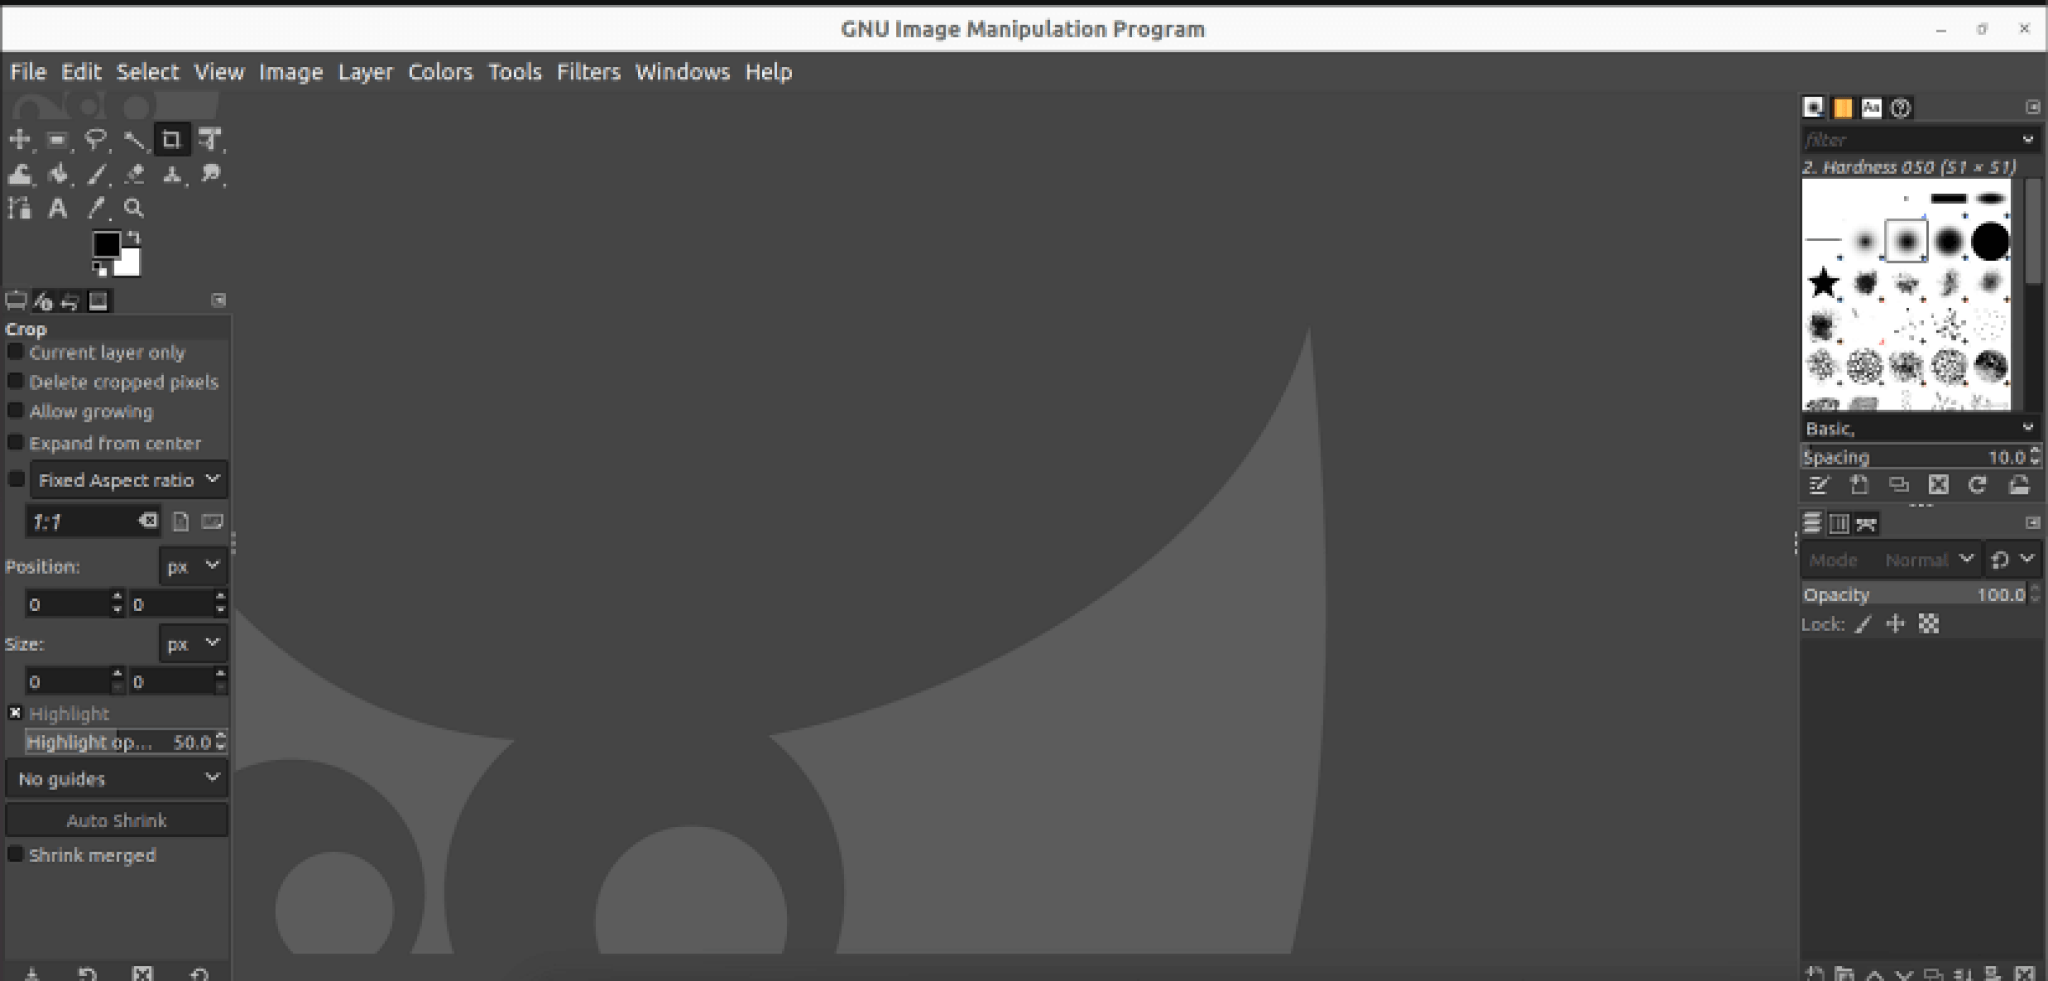Select the Eraser tool

[134, 175]
